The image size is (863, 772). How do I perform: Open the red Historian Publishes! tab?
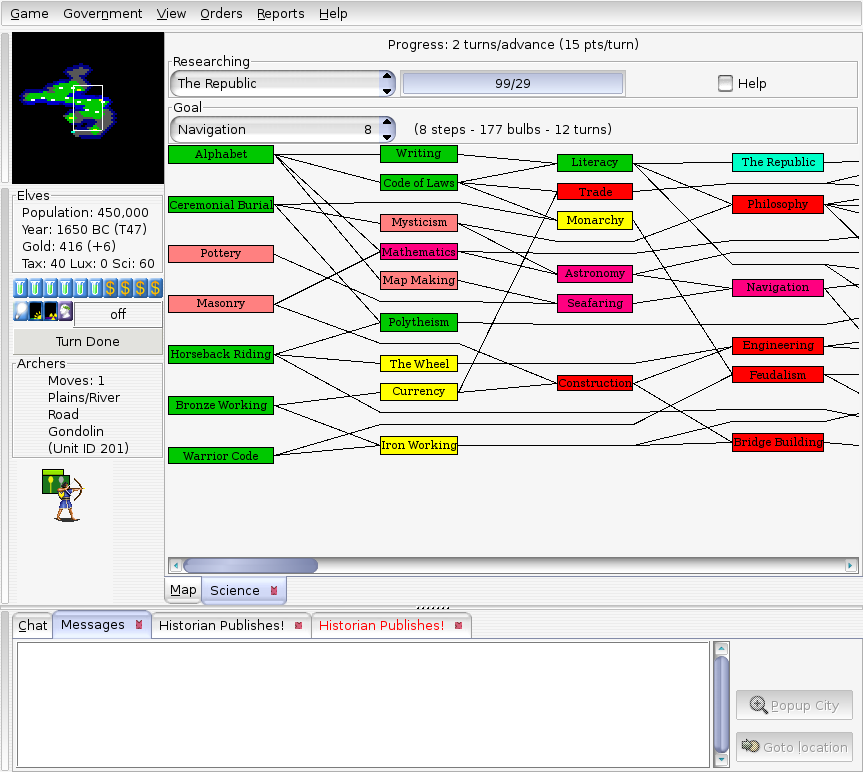(381, 626)
